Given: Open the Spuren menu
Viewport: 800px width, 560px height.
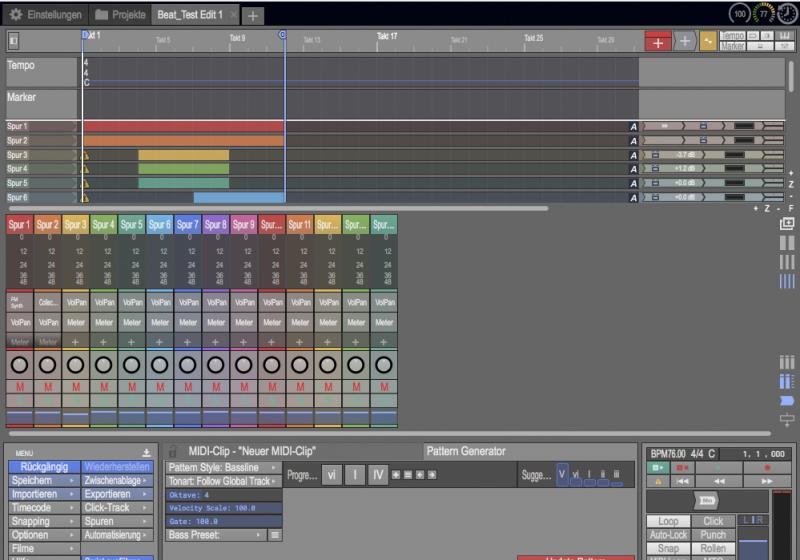Looking at the screenshot, I should [x=117, y=521].
